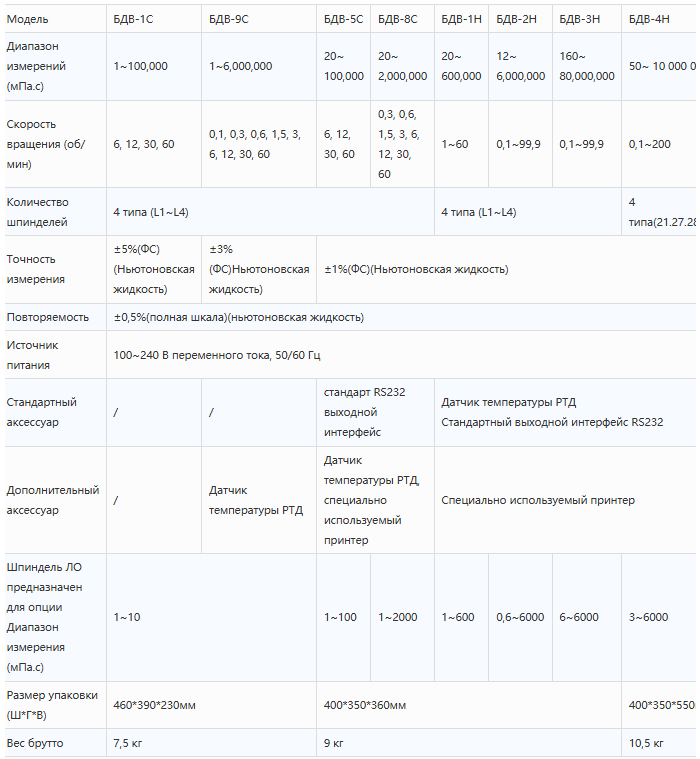Click the ±1%(ФС) accuracy cell

coord(506,270)
